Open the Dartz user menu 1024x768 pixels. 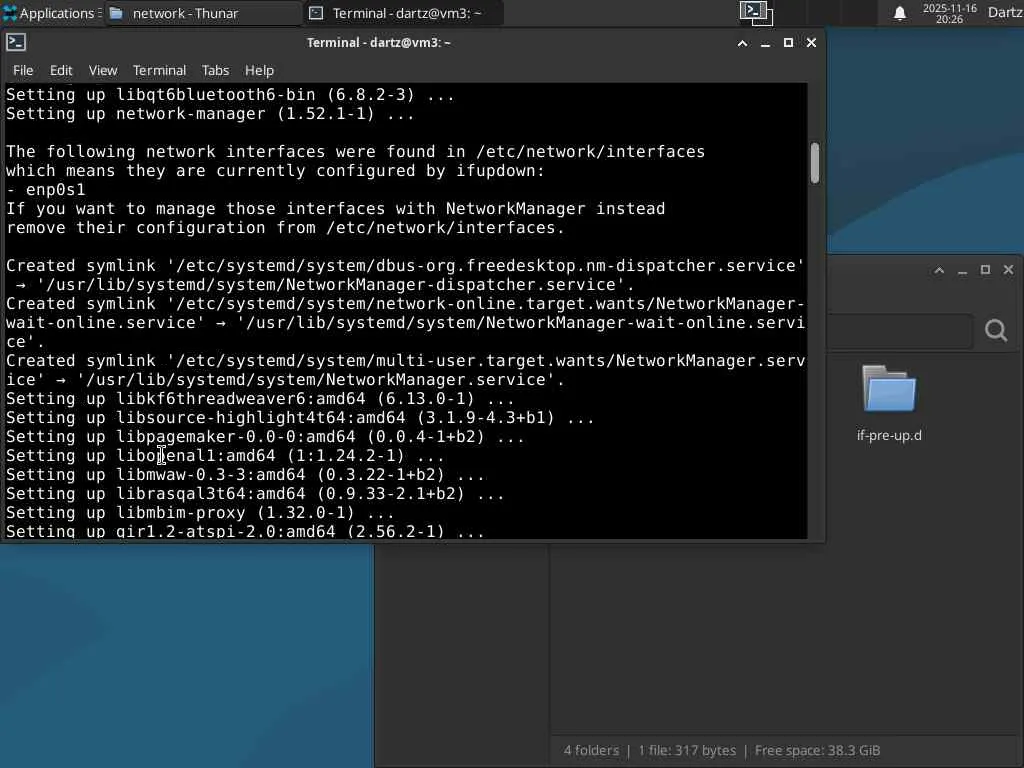(1005, 13)
